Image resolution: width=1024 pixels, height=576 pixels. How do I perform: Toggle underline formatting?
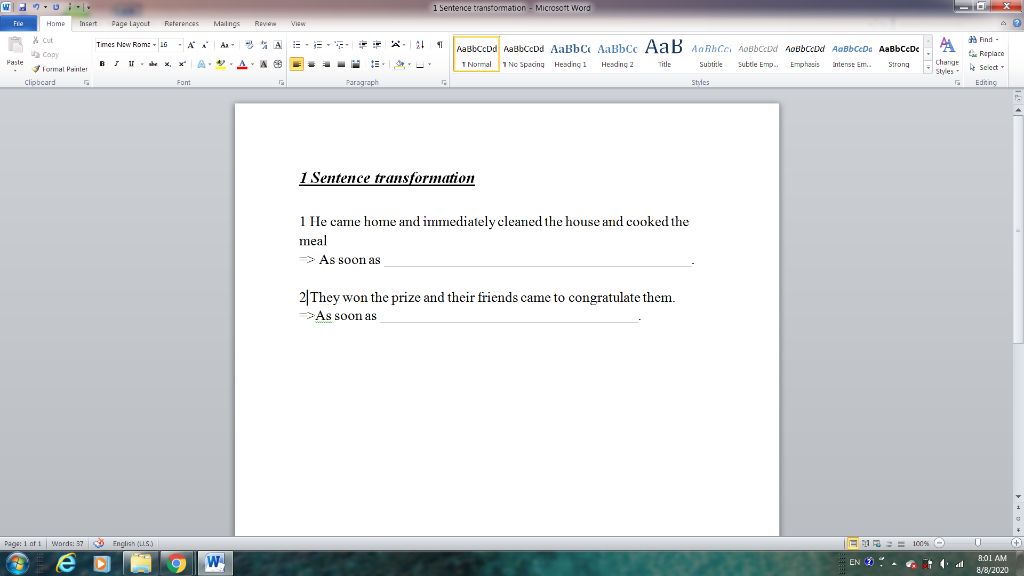(131, 64)
